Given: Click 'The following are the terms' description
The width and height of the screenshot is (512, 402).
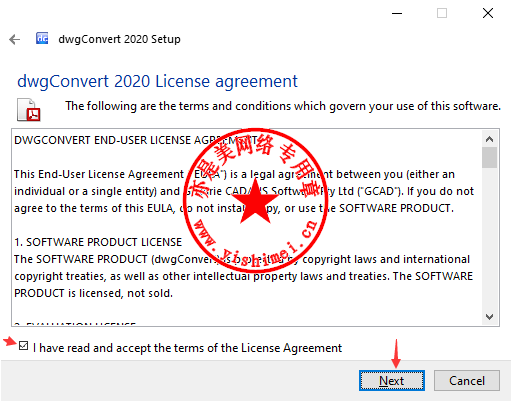Looking at the screenshot, I should [x=283, y=106].
